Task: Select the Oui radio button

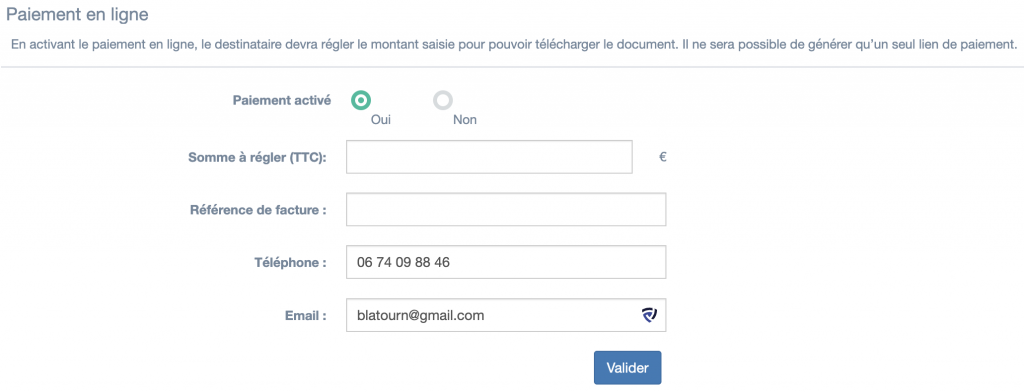Action: [361, 100]
